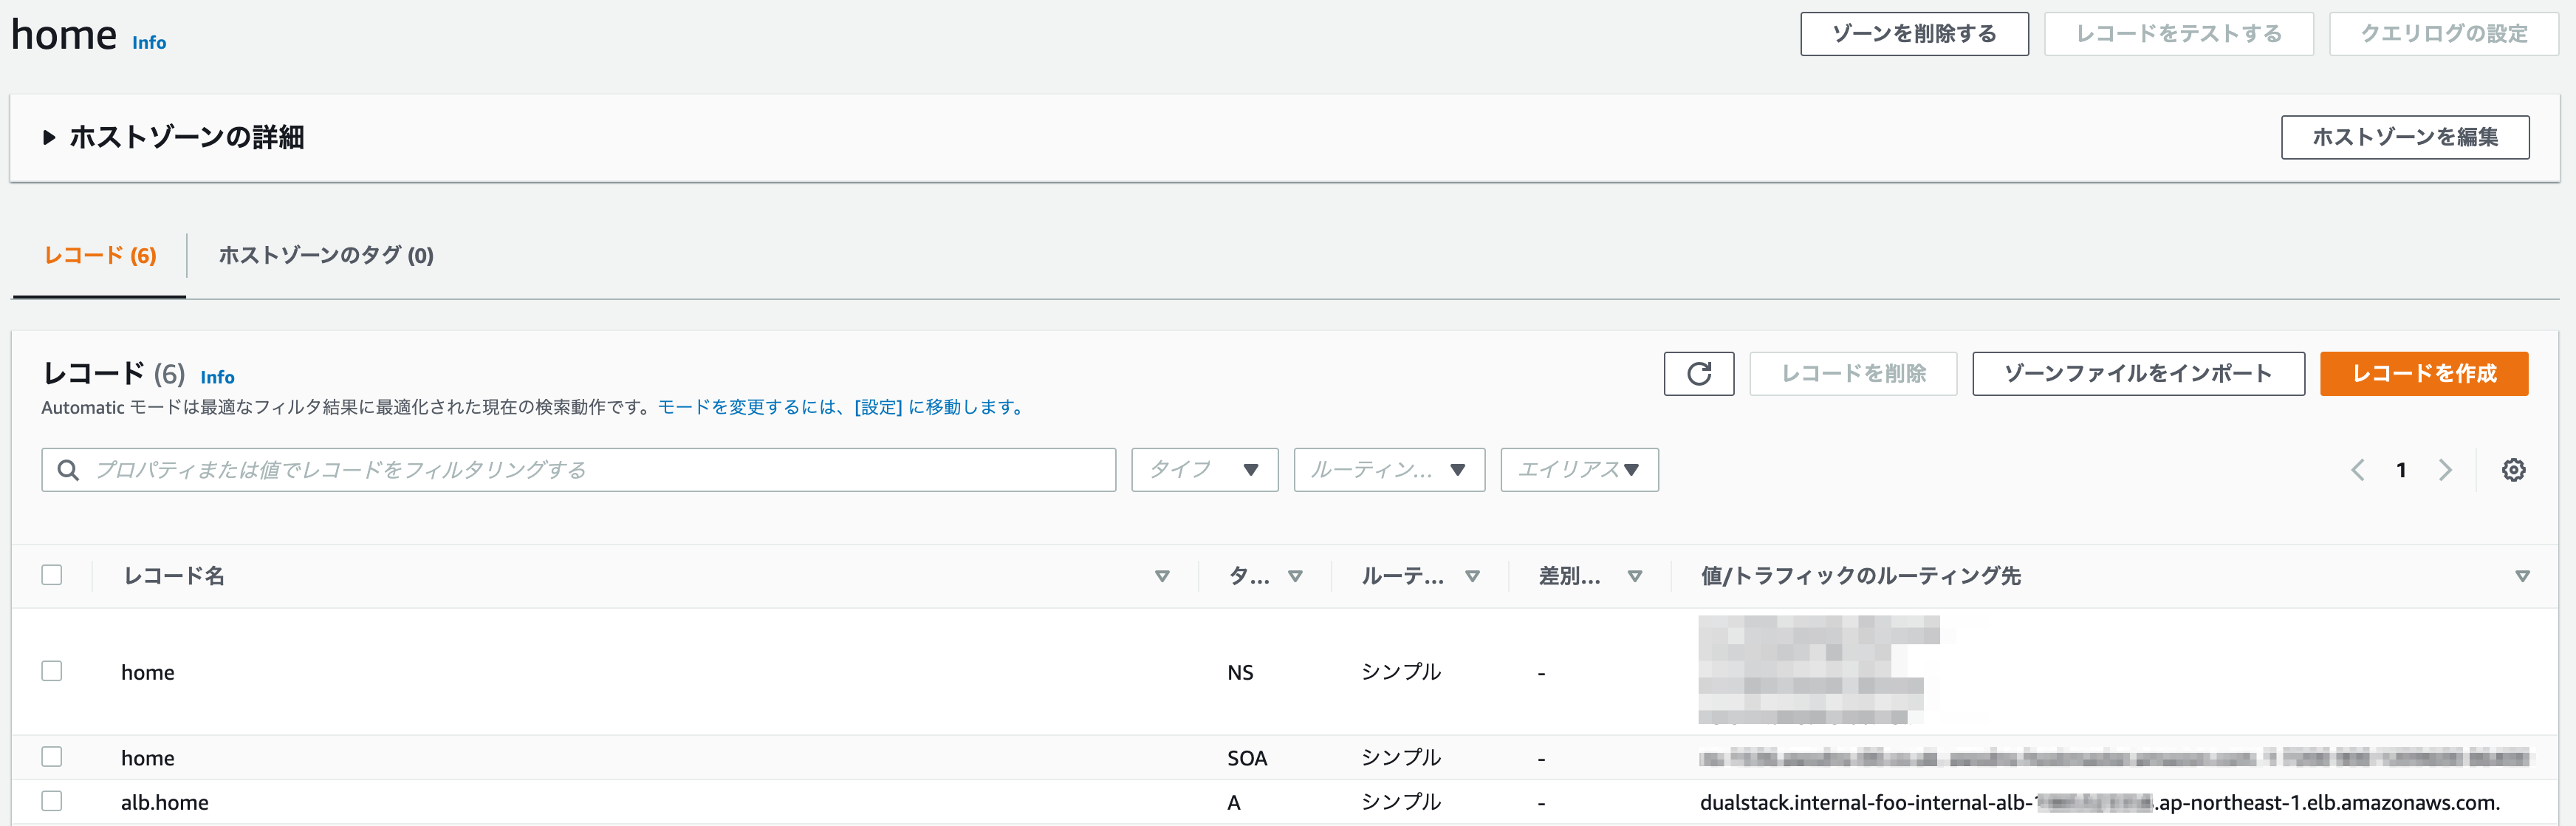2576x826 pixels.
Task: Go to the previous page arrow
Action: click(x=2357, y=470)
